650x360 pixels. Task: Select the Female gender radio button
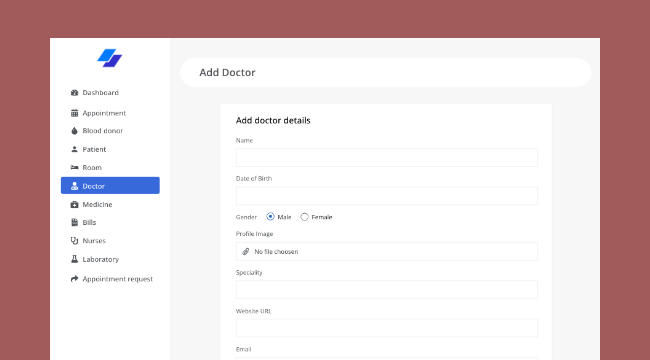coord(304,216)
